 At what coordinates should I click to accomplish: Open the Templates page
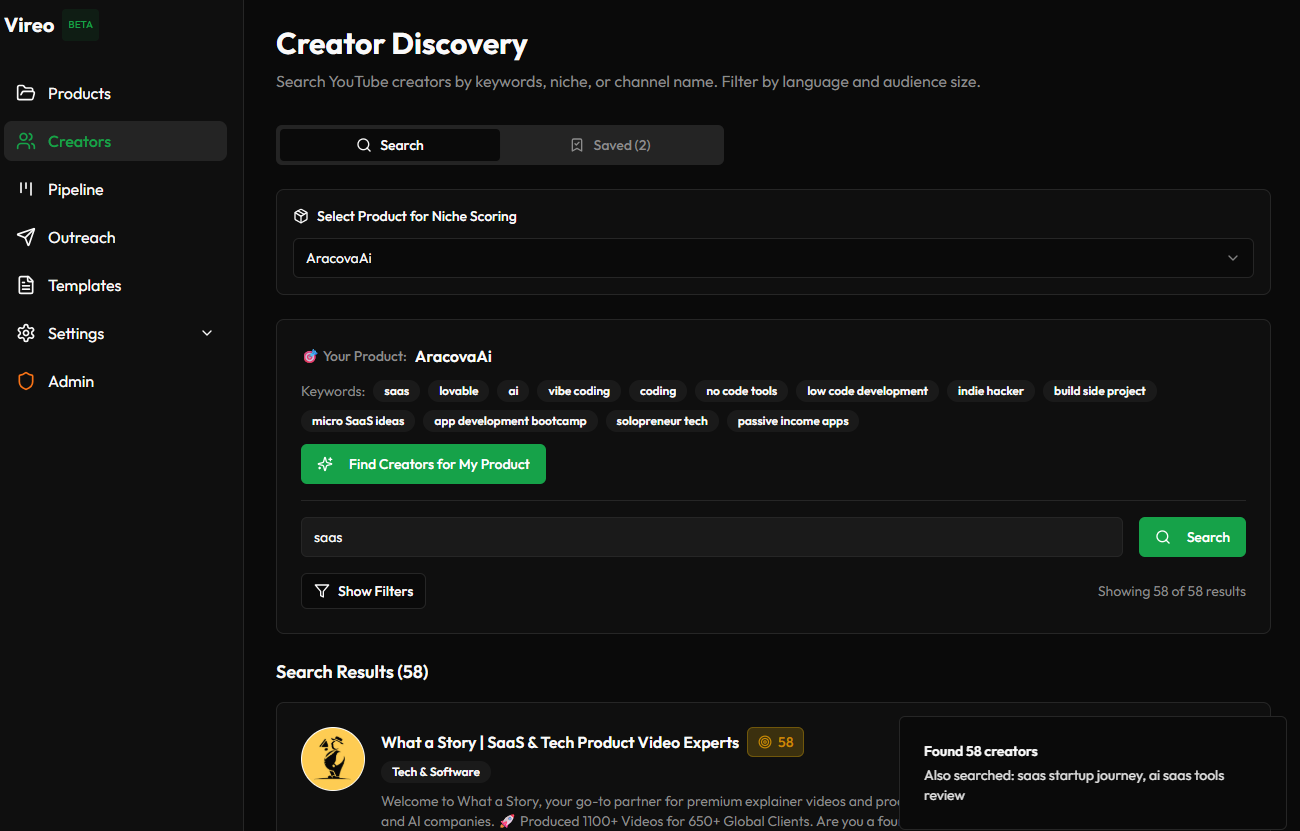tap(115, 285)
